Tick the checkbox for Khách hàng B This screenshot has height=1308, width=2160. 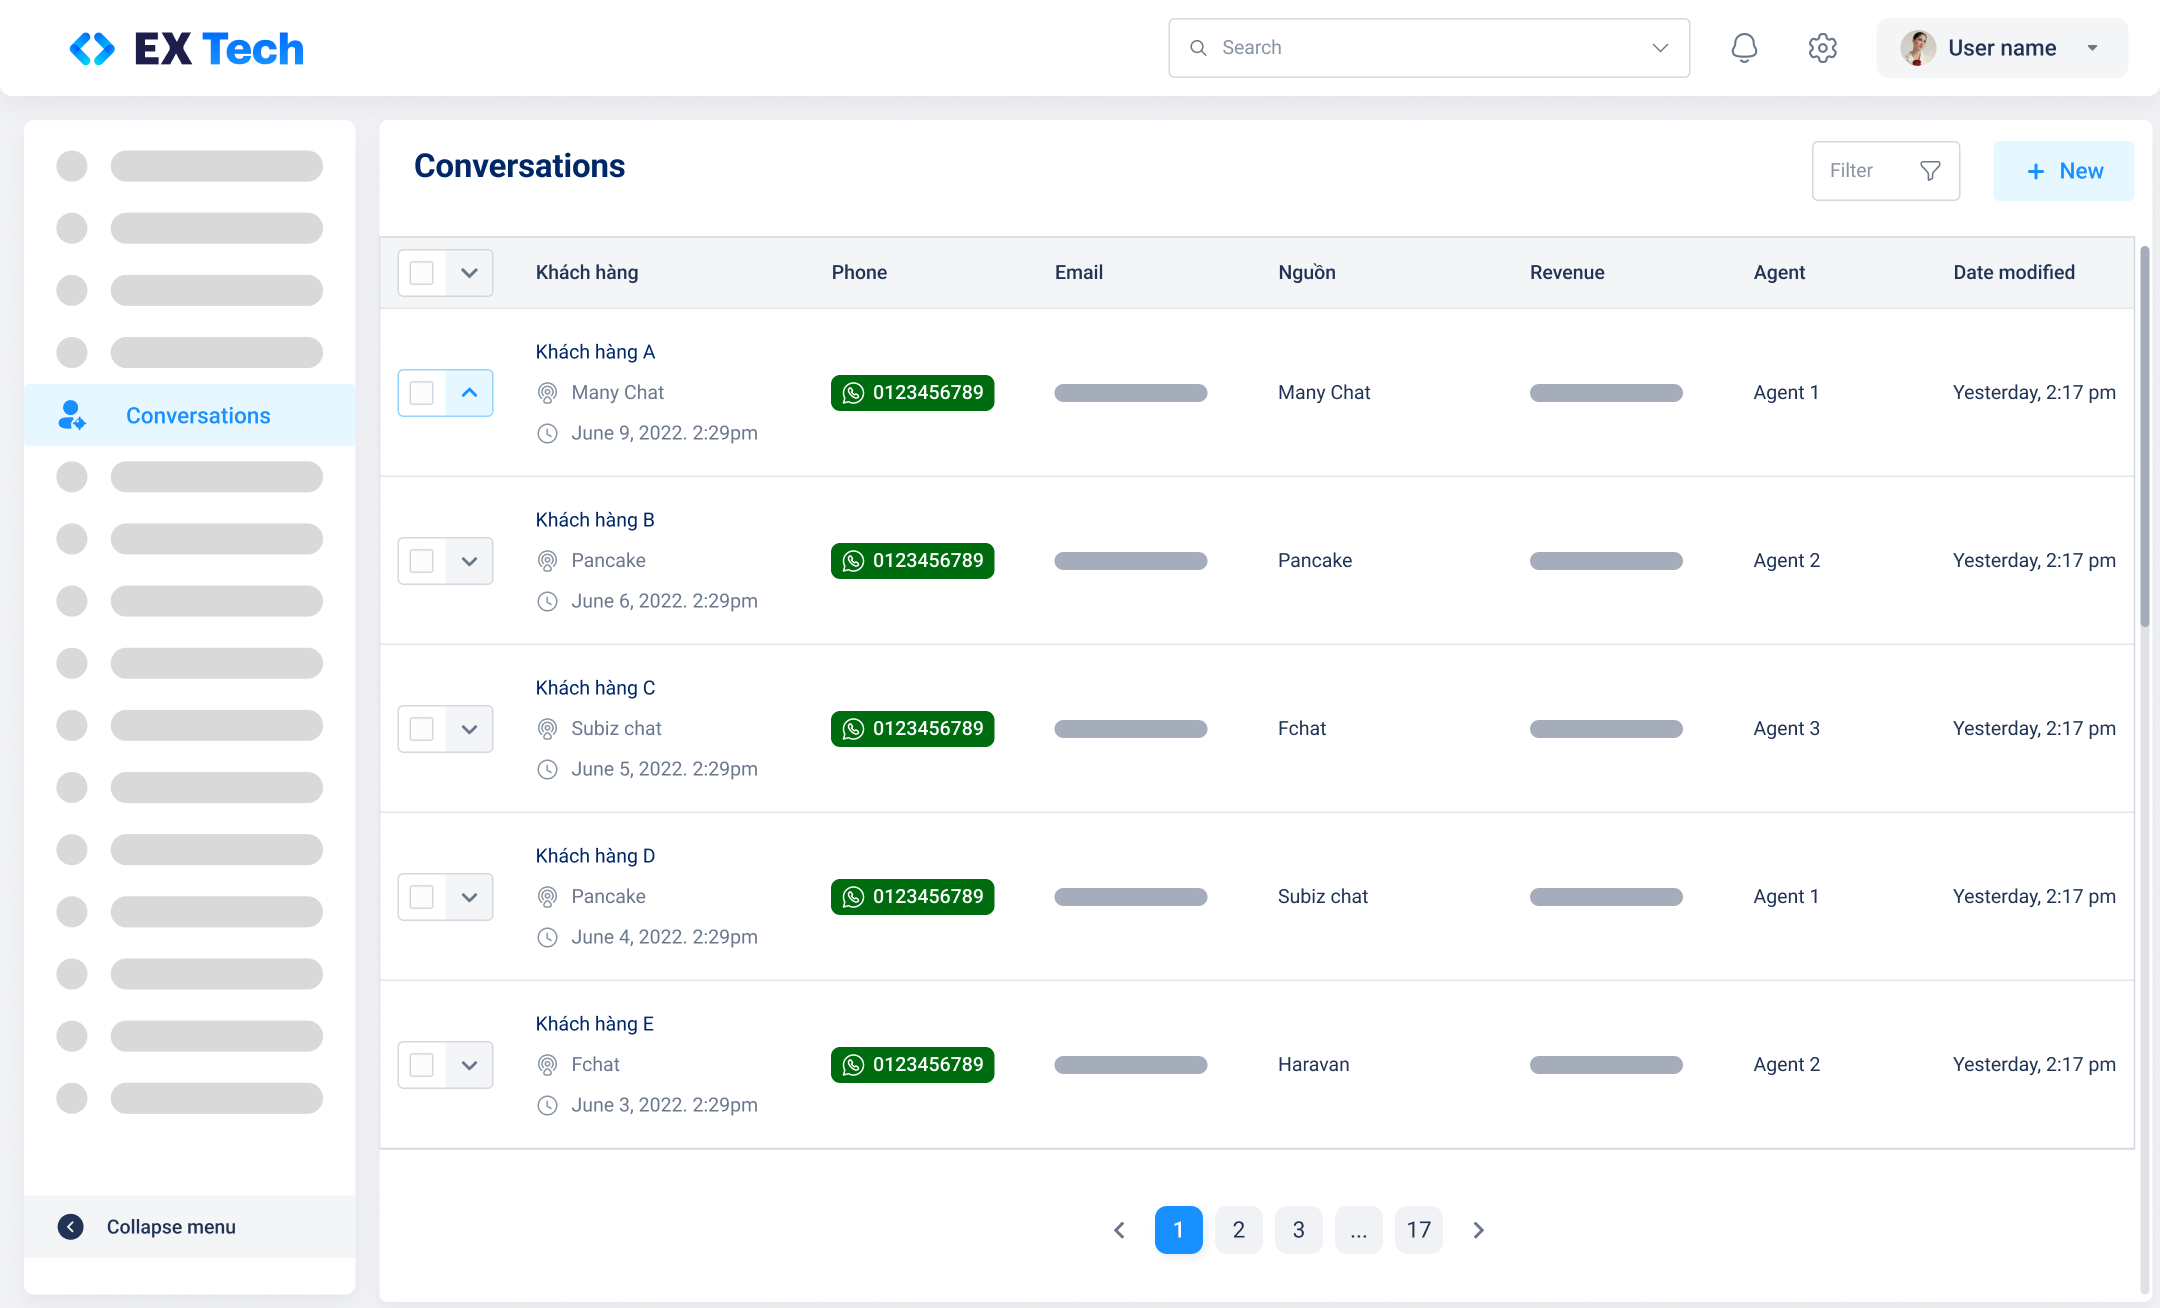pyautogui.click(x=422, y=561)
